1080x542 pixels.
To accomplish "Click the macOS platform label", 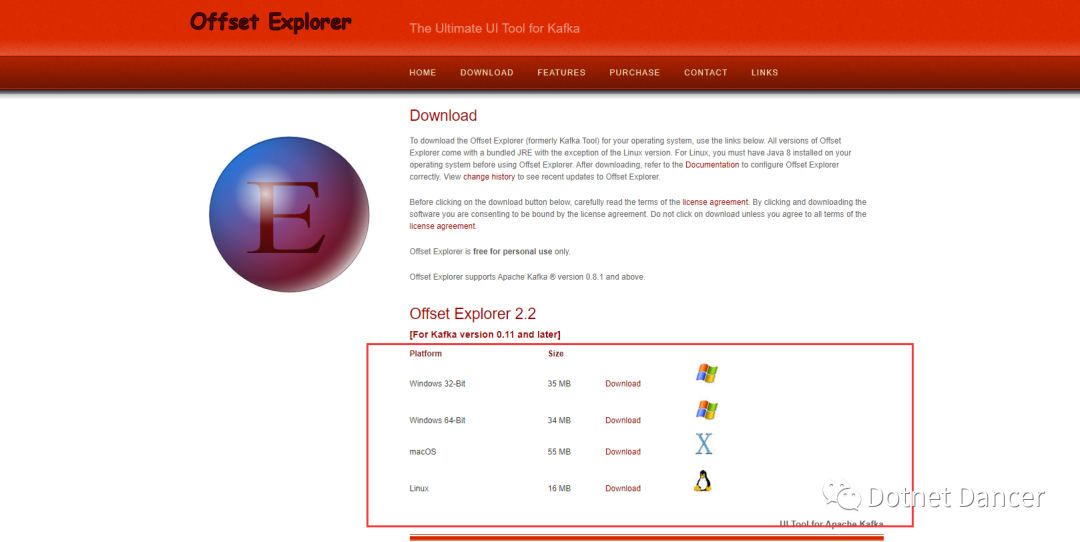I will tap(423, 452).
